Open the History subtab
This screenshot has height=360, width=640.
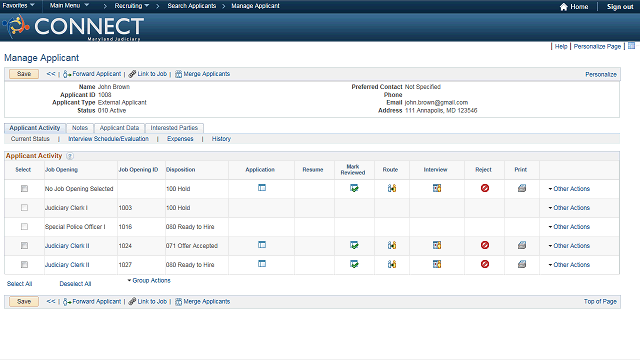pyautogui.click(x=221, y=139)
